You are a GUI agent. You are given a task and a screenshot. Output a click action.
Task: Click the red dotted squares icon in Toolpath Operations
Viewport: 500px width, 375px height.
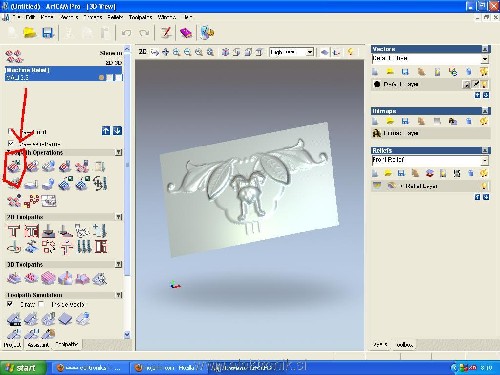pyautogui.click(x=32, y=201)
